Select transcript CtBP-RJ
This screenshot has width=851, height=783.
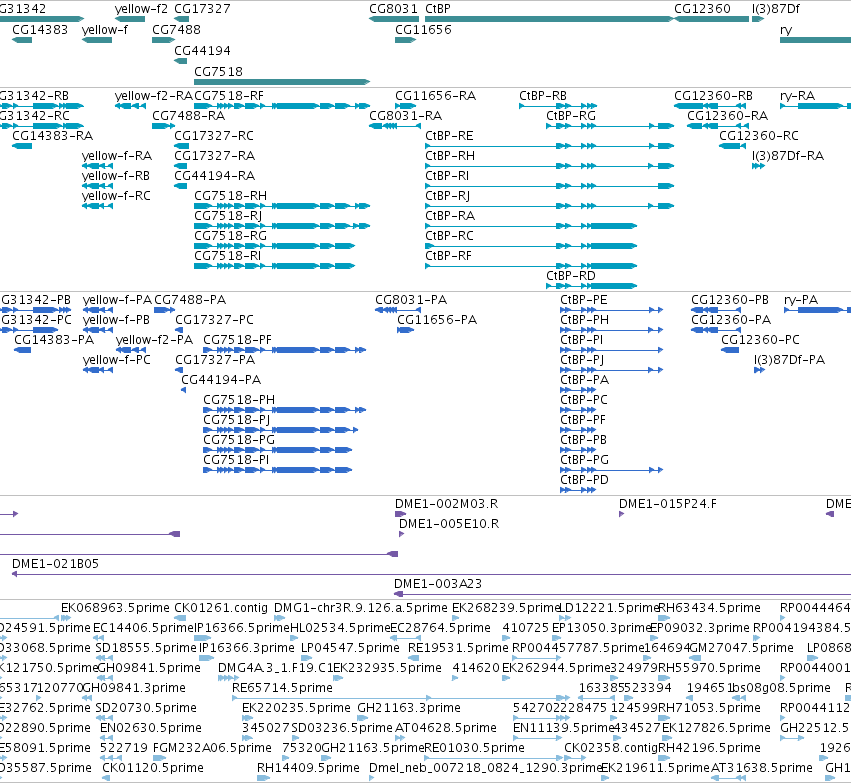click(448, 195)
